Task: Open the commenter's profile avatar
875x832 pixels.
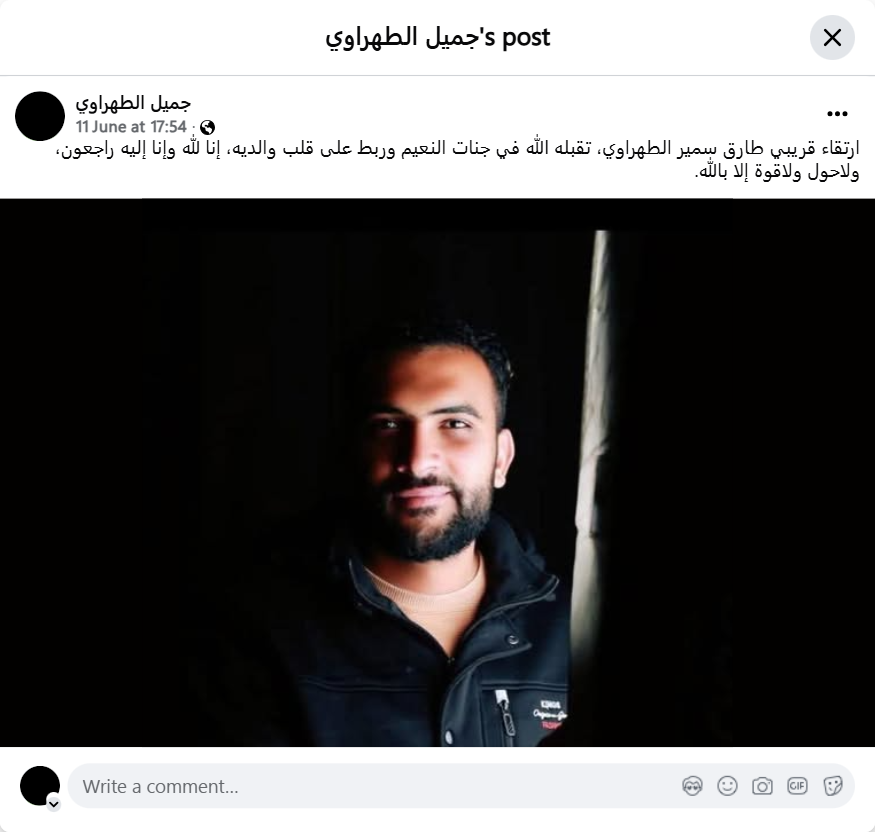Action: (x=40, y=786)
